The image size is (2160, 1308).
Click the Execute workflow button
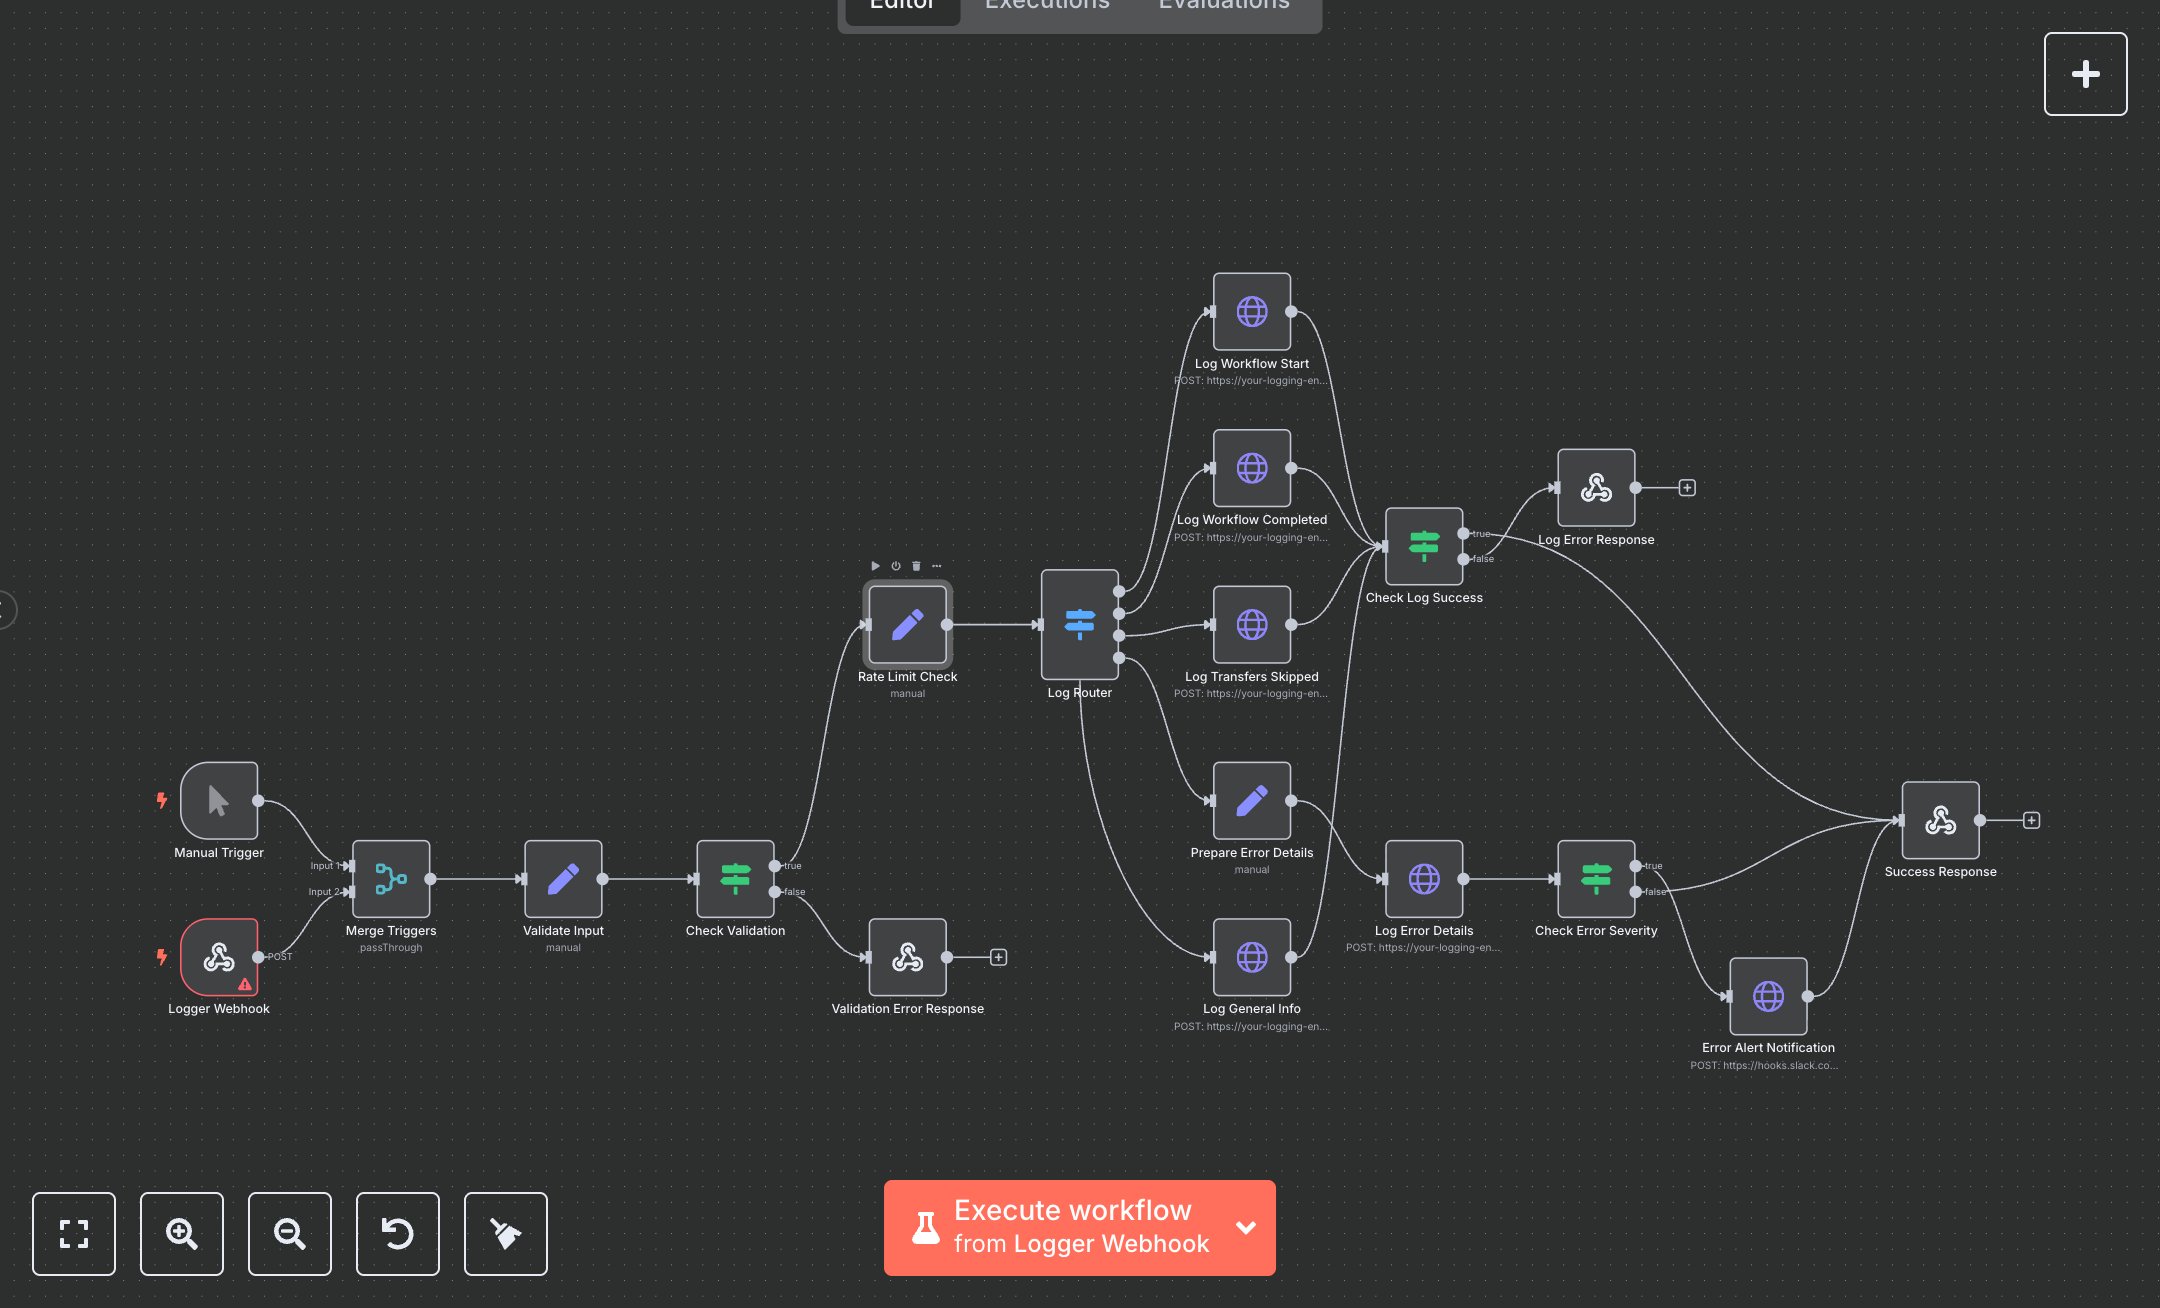pyautogui.click(x=1060, y=1228)
